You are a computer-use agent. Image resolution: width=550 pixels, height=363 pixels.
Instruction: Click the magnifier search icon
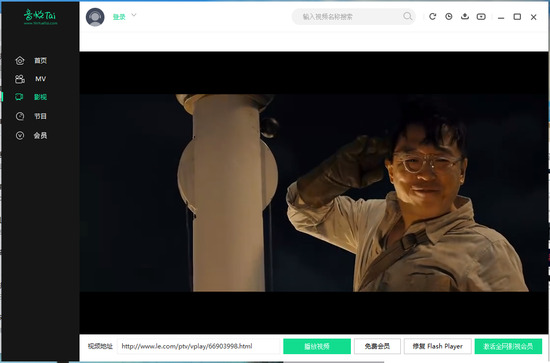tap(408, 16)
